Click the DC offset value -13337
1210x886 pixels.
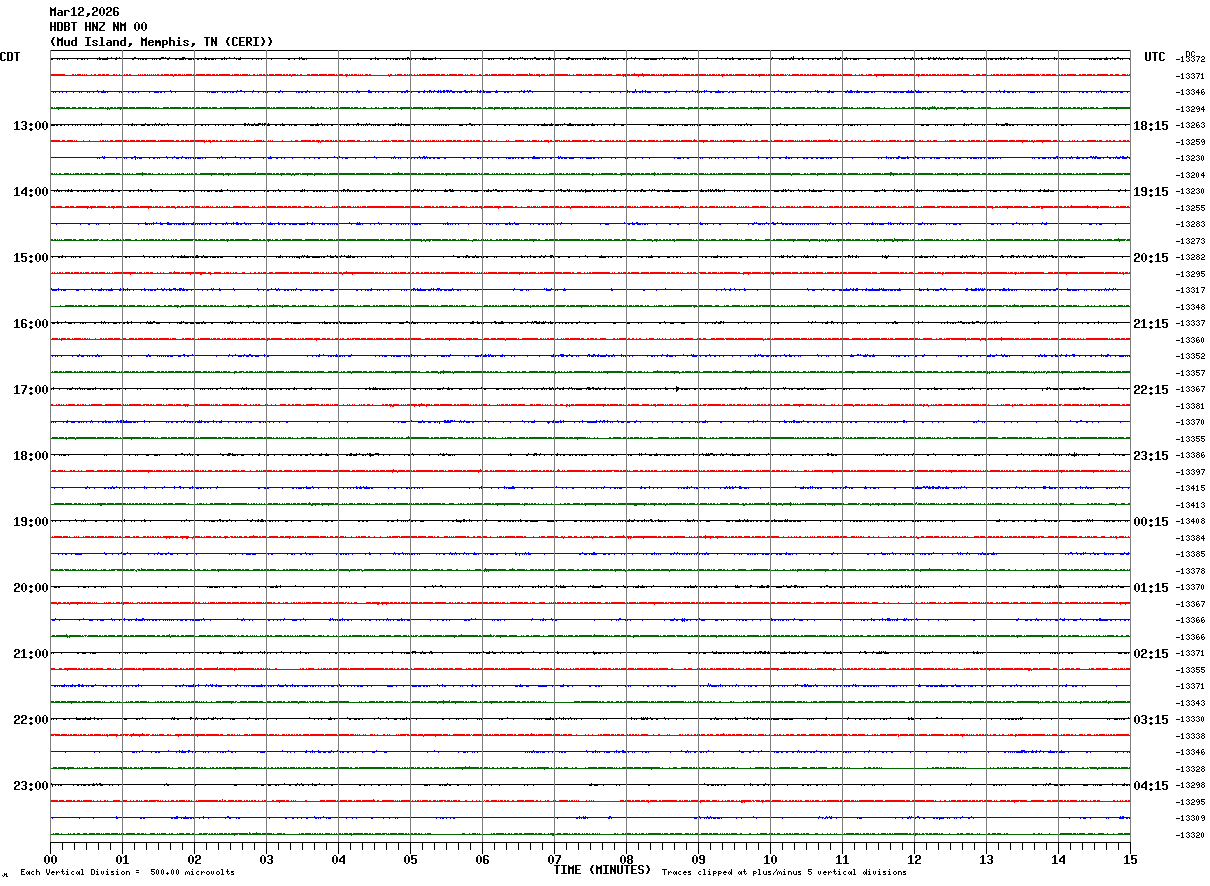pyautogui.click(x=1191, y=324)
